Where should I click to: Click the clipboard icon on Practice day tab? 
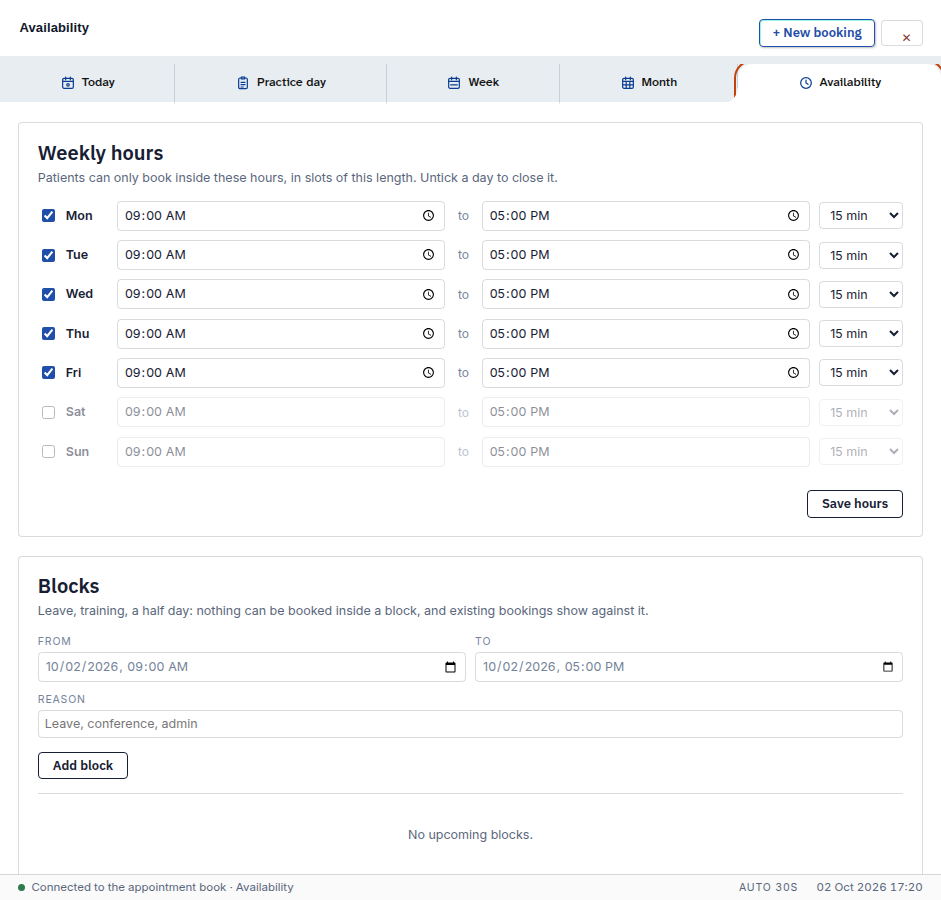click(x=242, y=83)
